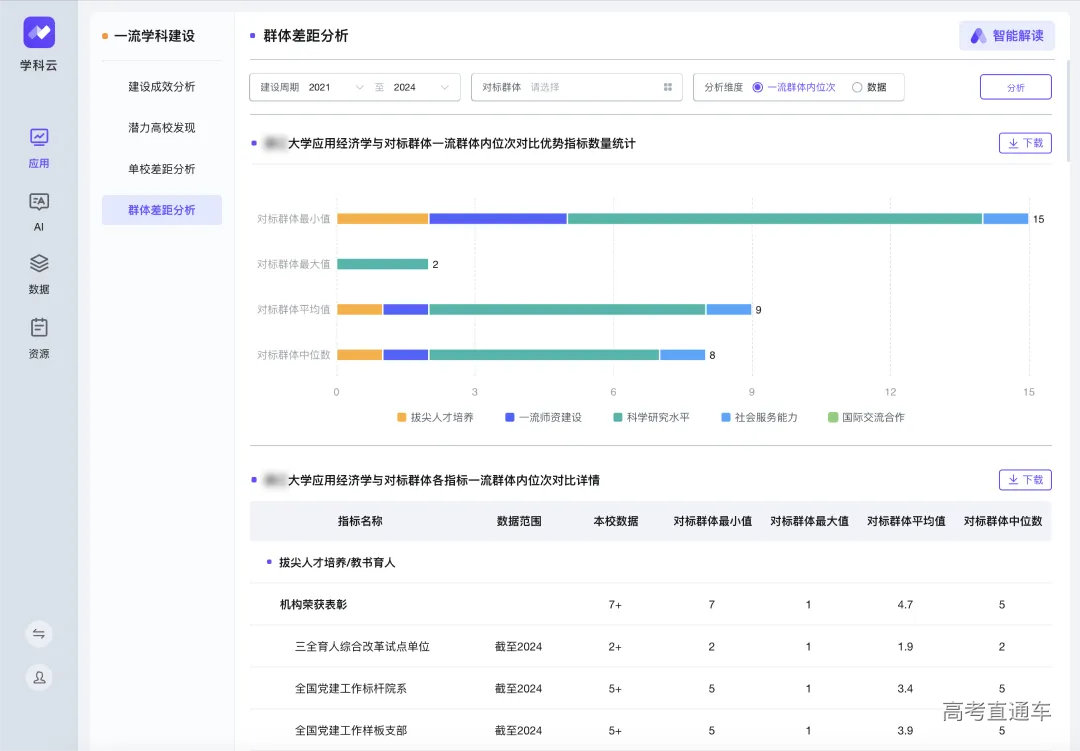
Task: Click the sidebar collapse swap icon
Action: 39,633
